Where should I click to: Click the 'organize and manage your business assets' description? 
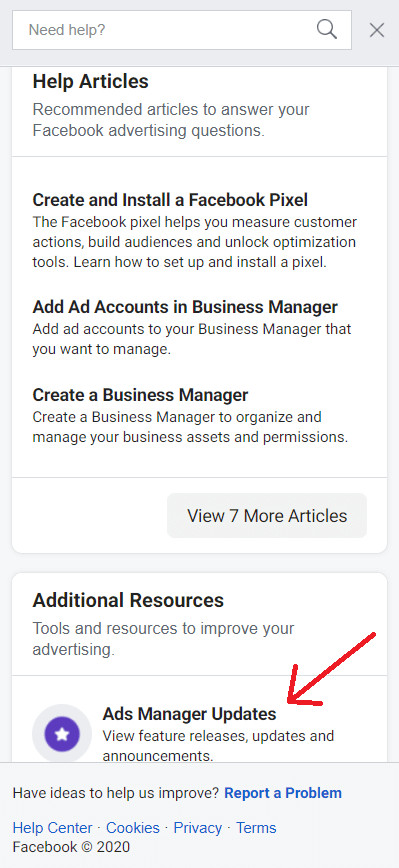[x=190, y=427]
